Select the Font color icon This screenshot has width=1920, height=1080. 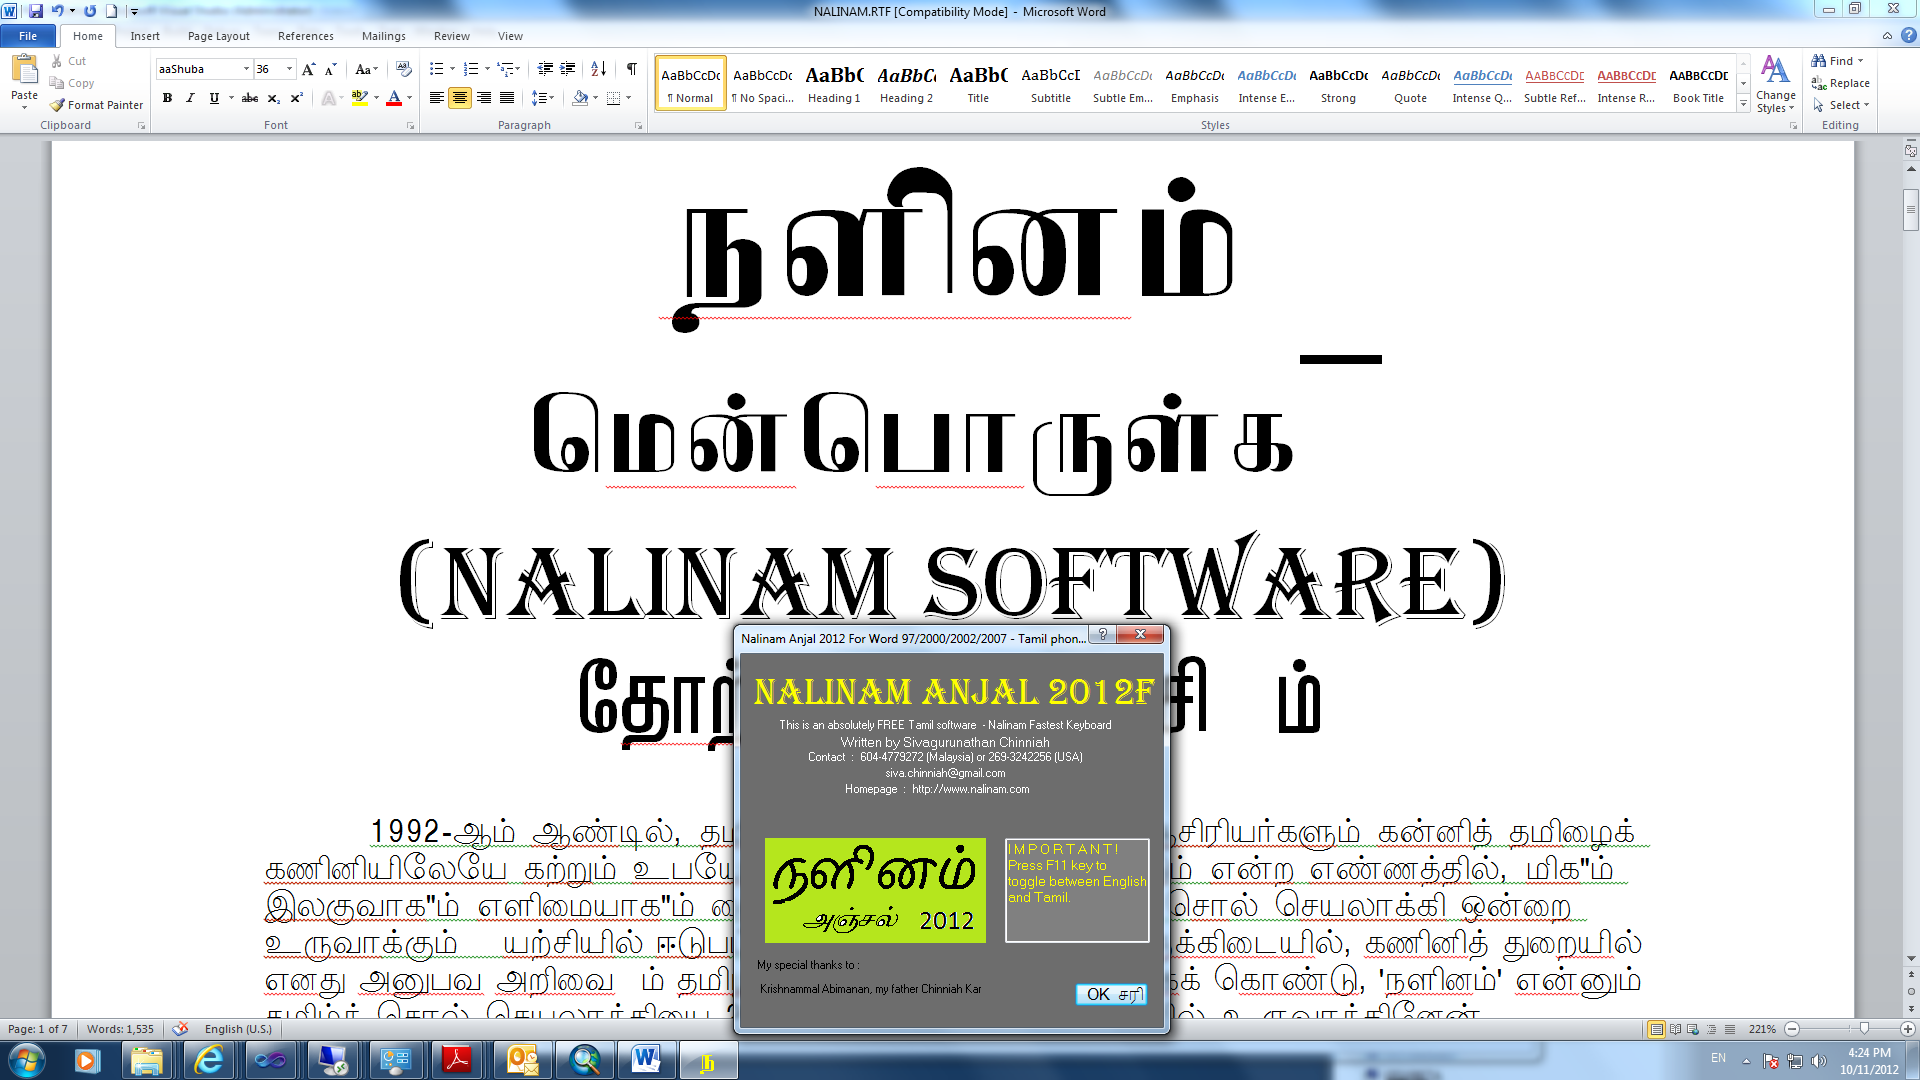[x=394, y=98]
